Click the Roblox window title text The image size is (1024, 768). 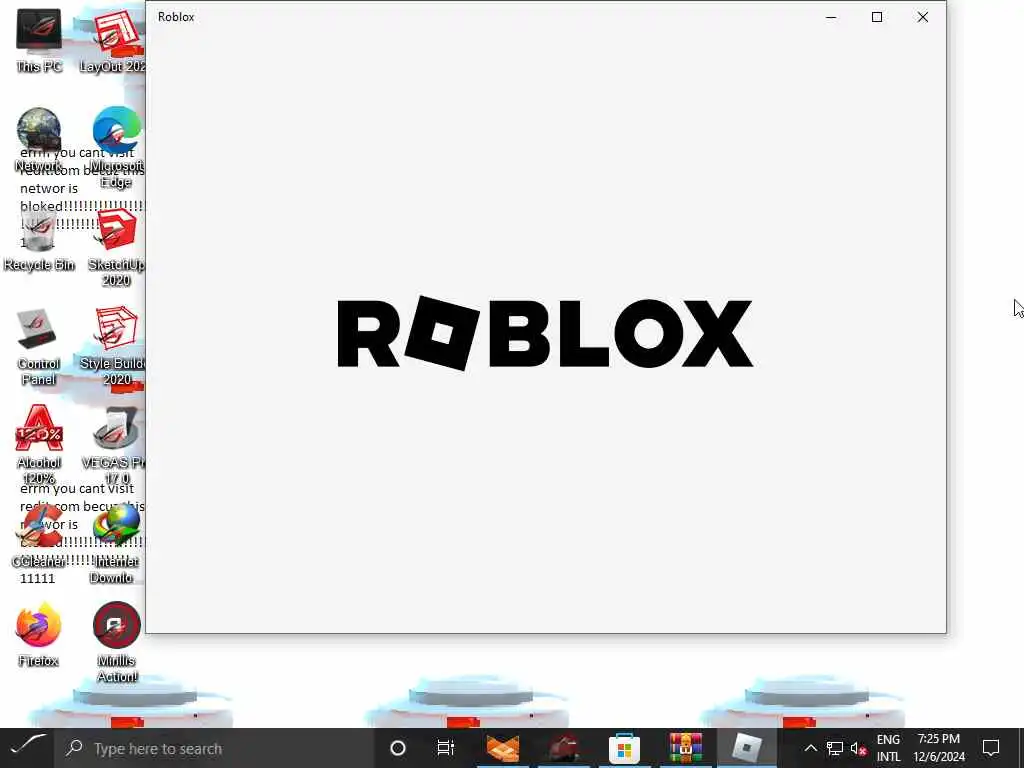click(176, 17)
